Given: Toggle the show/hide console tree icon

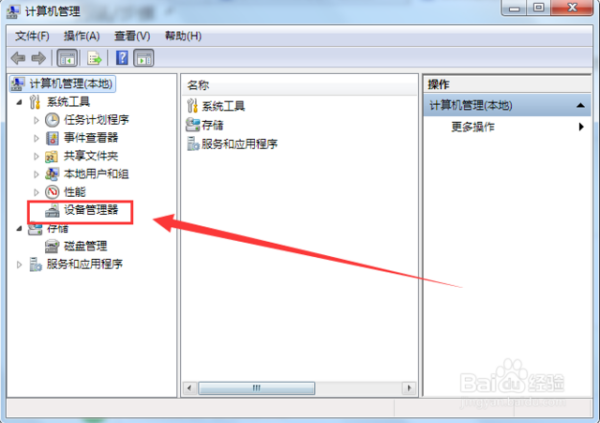Looking at the screenshot, I should [67, 58].
